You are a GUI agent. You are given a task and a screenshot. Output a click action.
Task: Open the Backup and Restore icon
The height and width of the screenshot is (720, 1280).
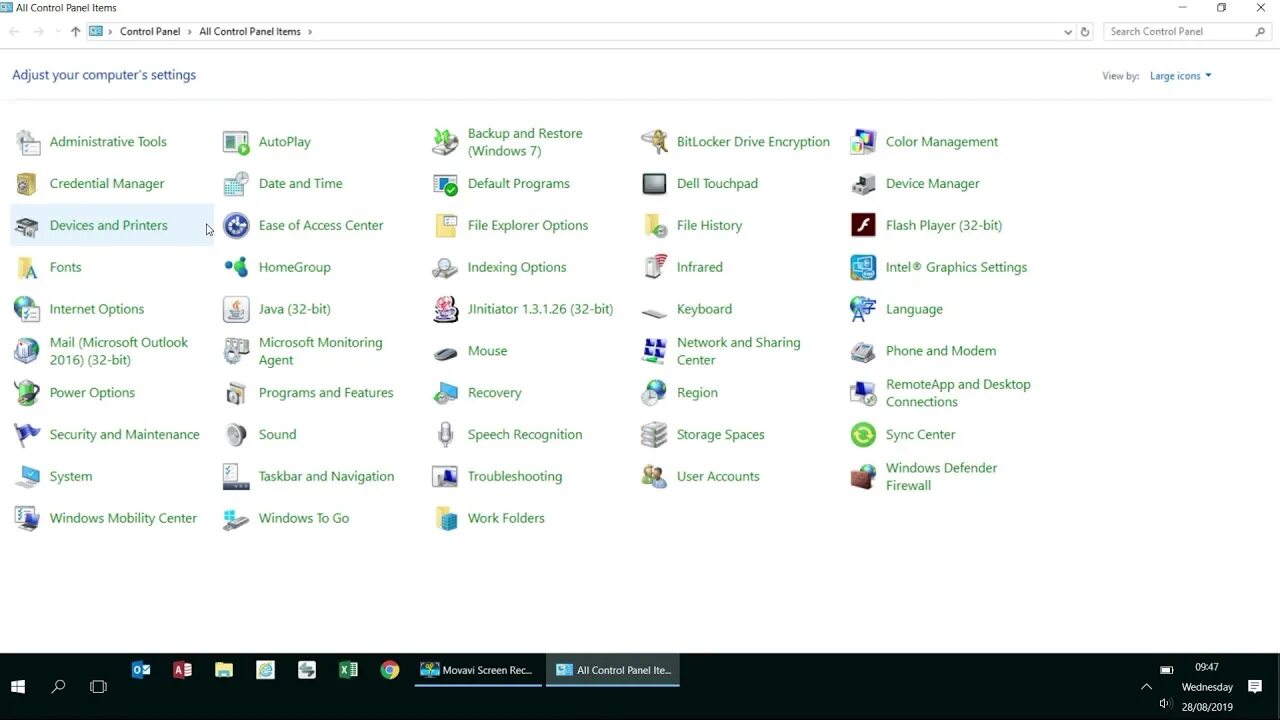(x=445, y=142)
